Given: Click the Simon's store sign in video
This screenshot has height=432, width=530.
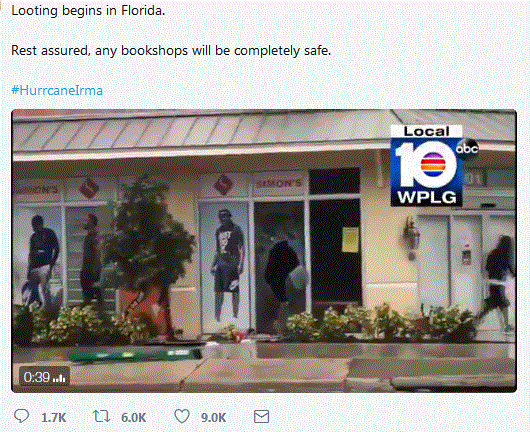Looking at the screenshot, I should pyautogui.click(x=279, y=184).
